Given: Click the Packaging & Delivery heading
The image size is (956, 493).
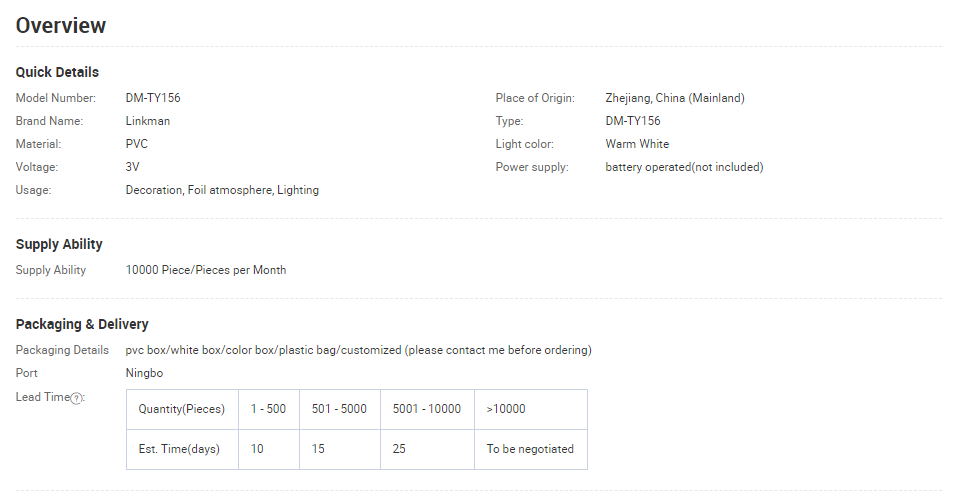Looking at the screenshot, I should [82, 324].
